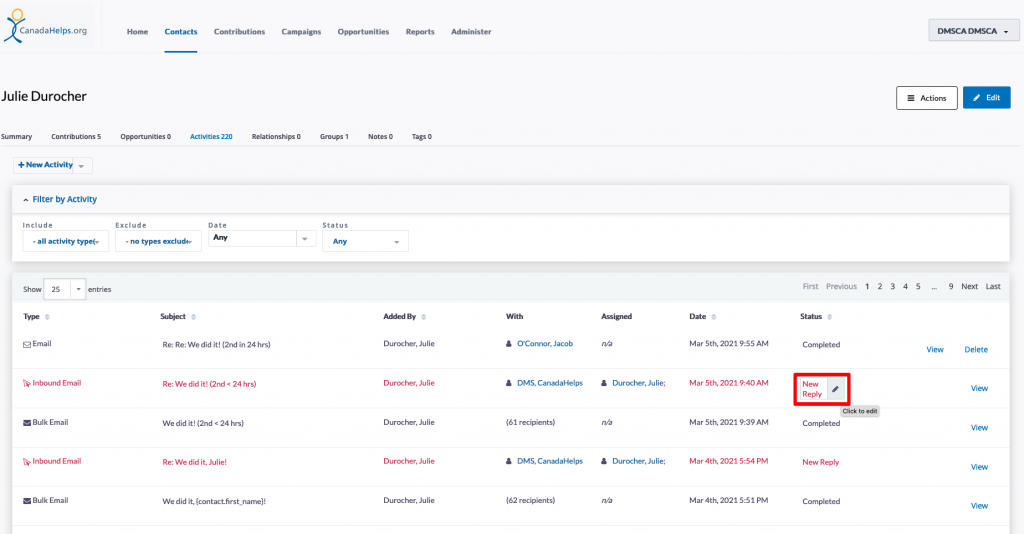Switch to the Activities 220 tab
1024x534 pixels.
pyautogui.click(x=211, y=136)
